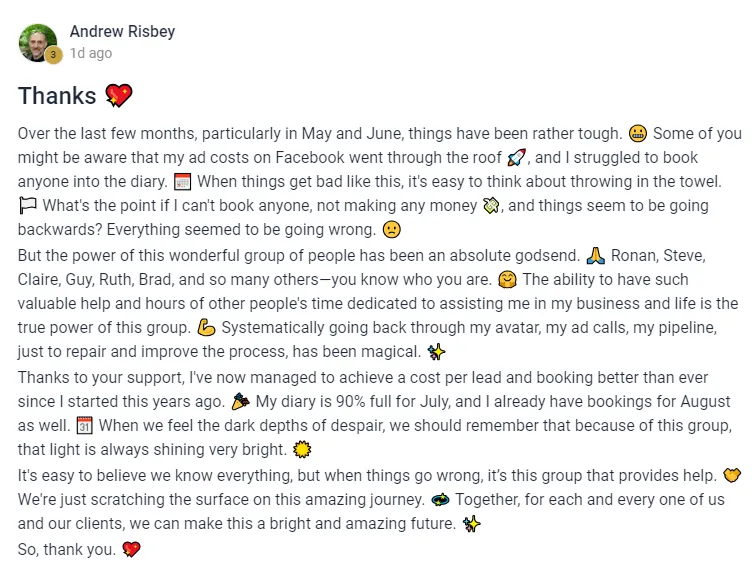Click the praying hands emoji

click(x=596, y=256)
